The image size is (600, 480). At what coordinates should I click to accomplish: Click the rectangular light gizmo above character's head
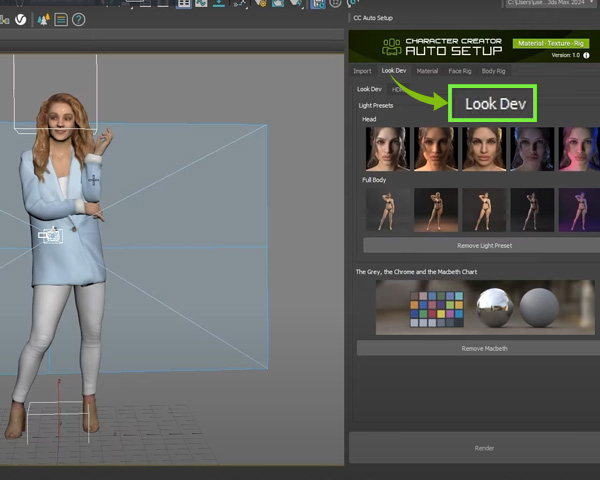[55, 94]
